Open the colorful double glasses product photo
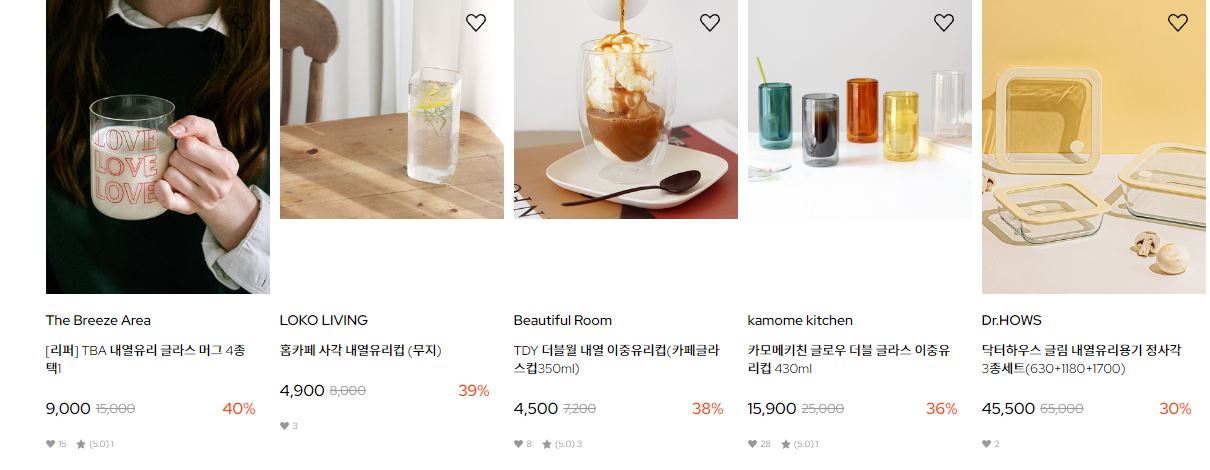 point(860,109)
